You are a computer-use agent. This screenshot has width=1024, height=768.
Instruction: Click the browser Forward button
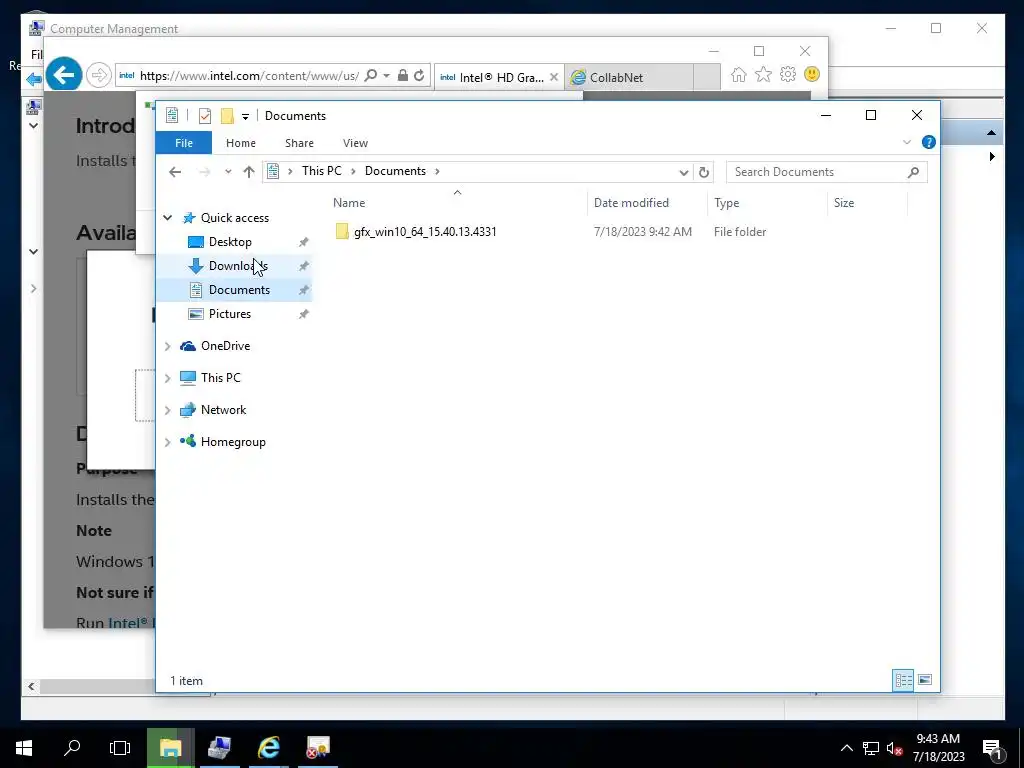98,76
